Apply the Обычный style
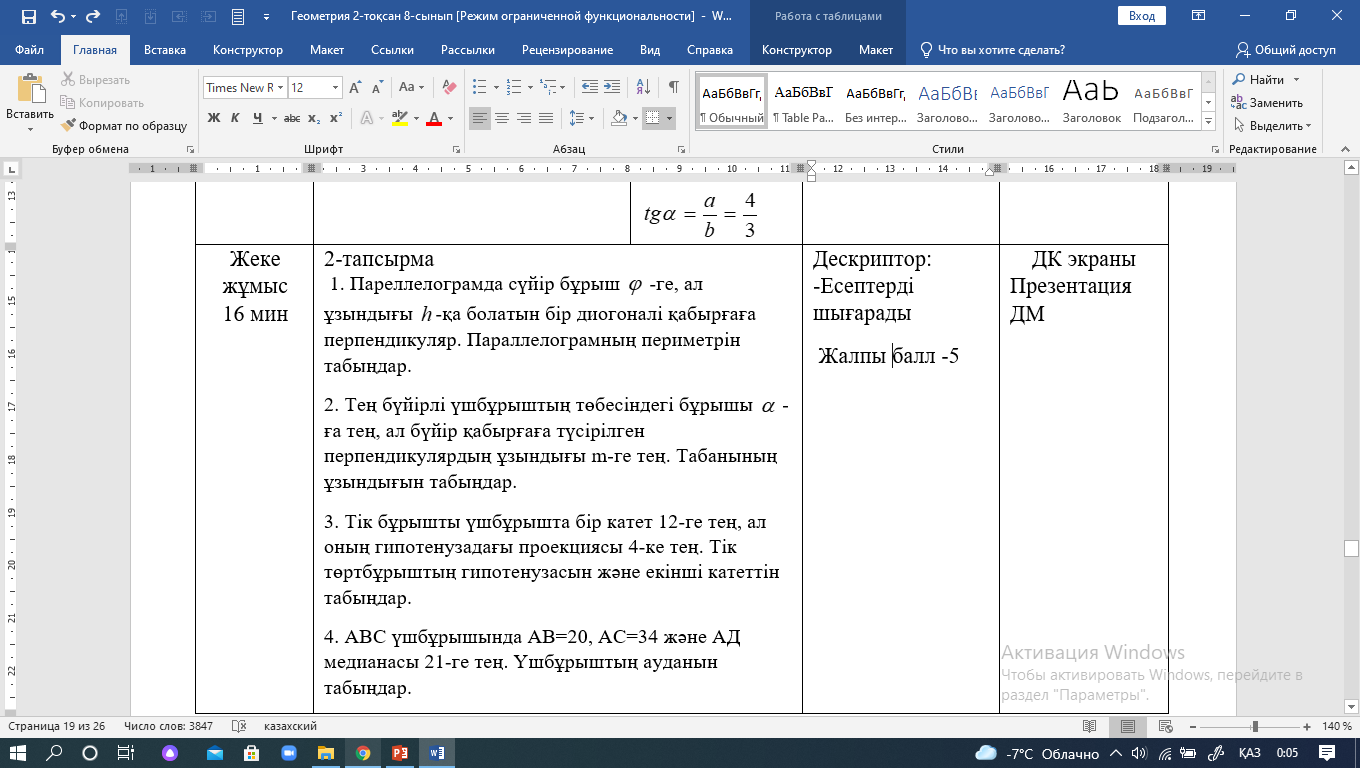 pos(732,102)
